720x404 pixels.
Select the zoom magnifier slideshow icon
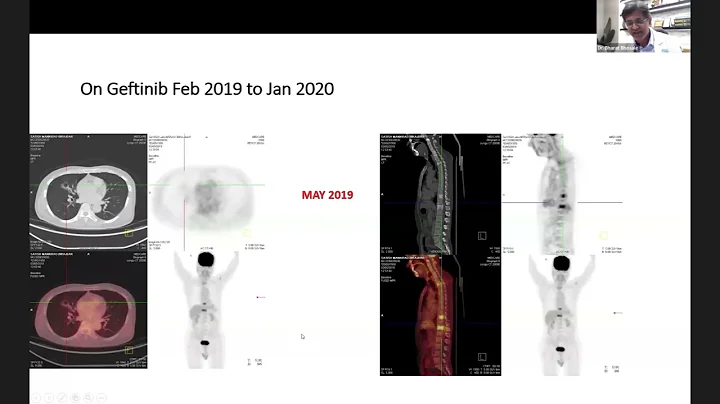click(89, 398)
